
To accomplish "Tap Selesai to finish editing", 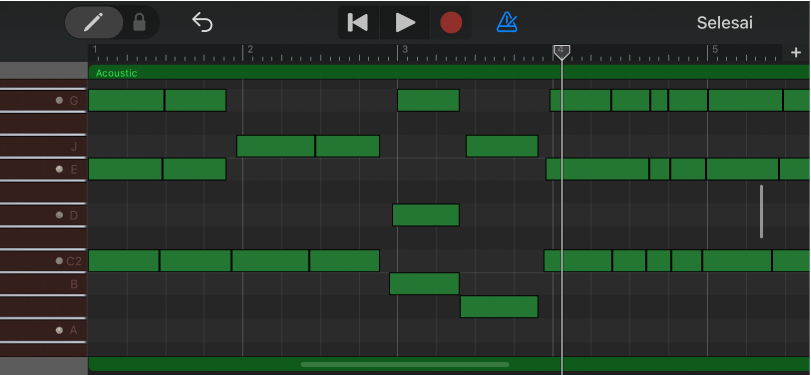I will pyautogui.click(x=724, y=23).
